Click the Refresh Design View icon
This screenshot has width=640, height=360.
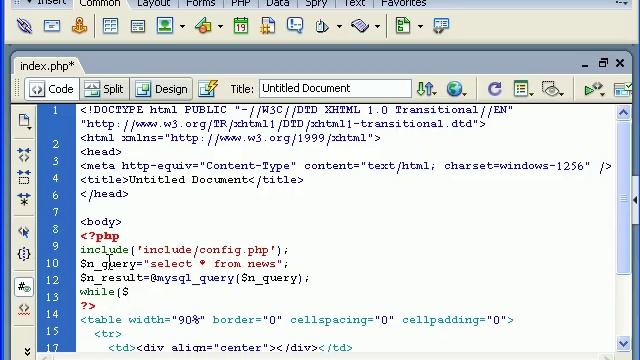(x=494, y=89)
